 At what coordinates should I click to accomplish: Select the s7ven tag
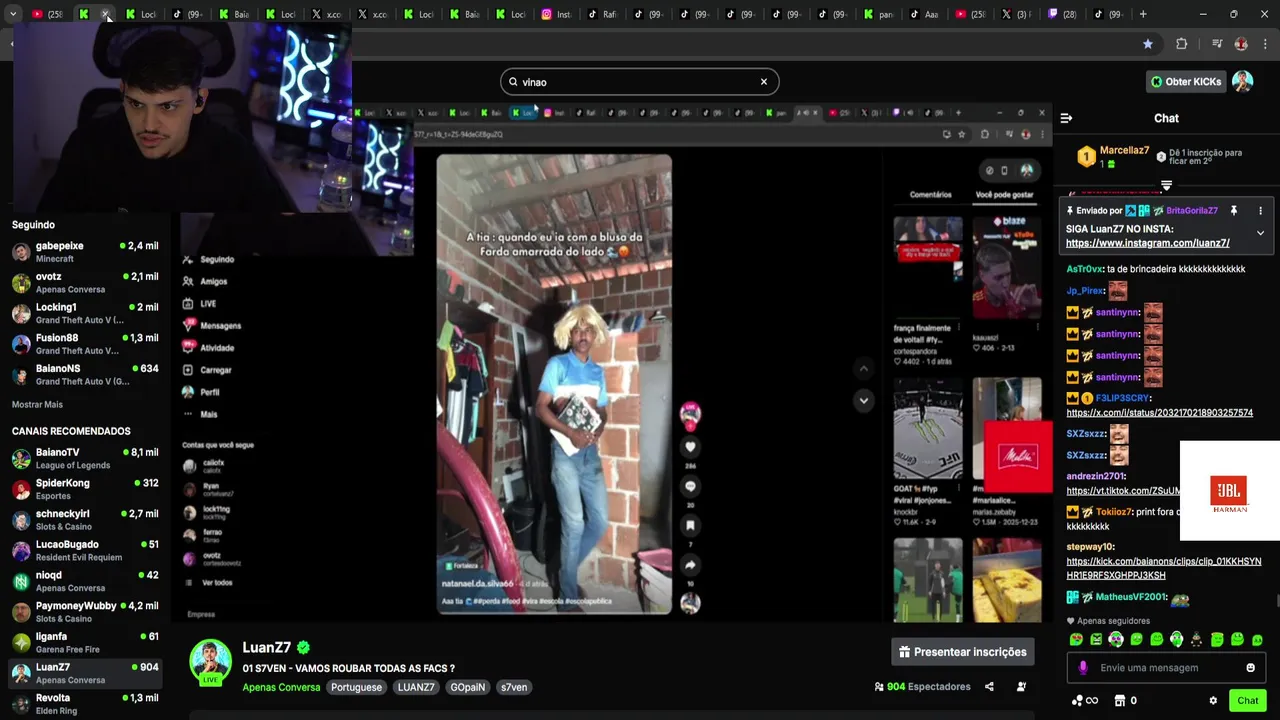[514, 688]
